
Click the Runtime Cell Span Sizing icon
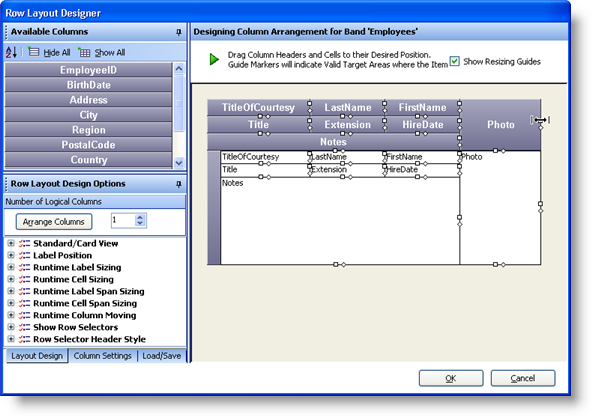24,303
